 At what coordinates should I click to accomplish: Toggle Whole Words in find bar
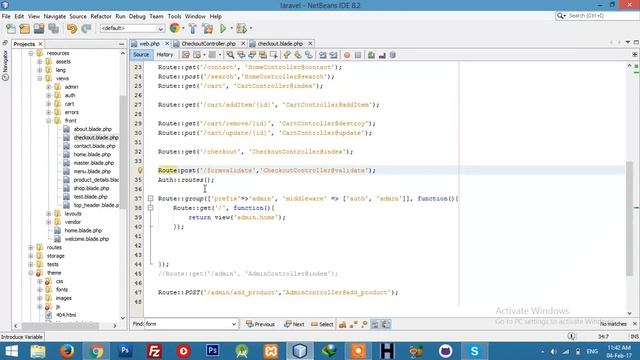[353, 324]
